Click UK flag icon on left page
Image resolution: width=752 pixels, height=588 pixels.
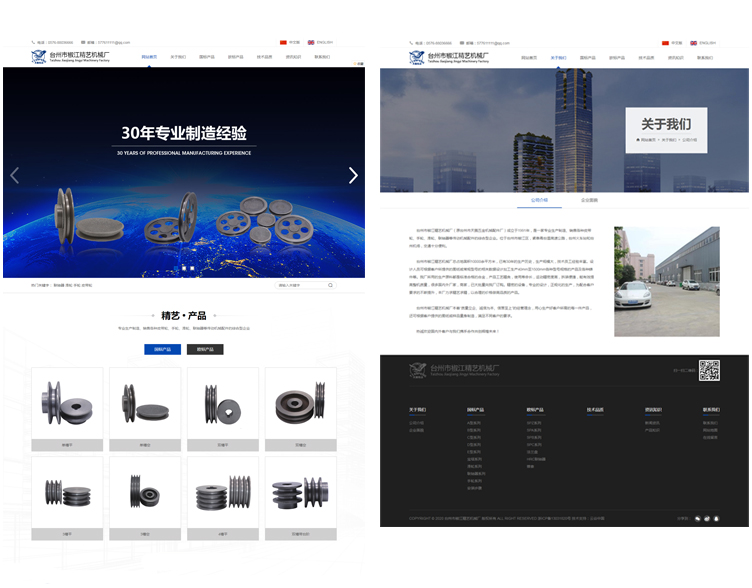click(x=311, y=43)
